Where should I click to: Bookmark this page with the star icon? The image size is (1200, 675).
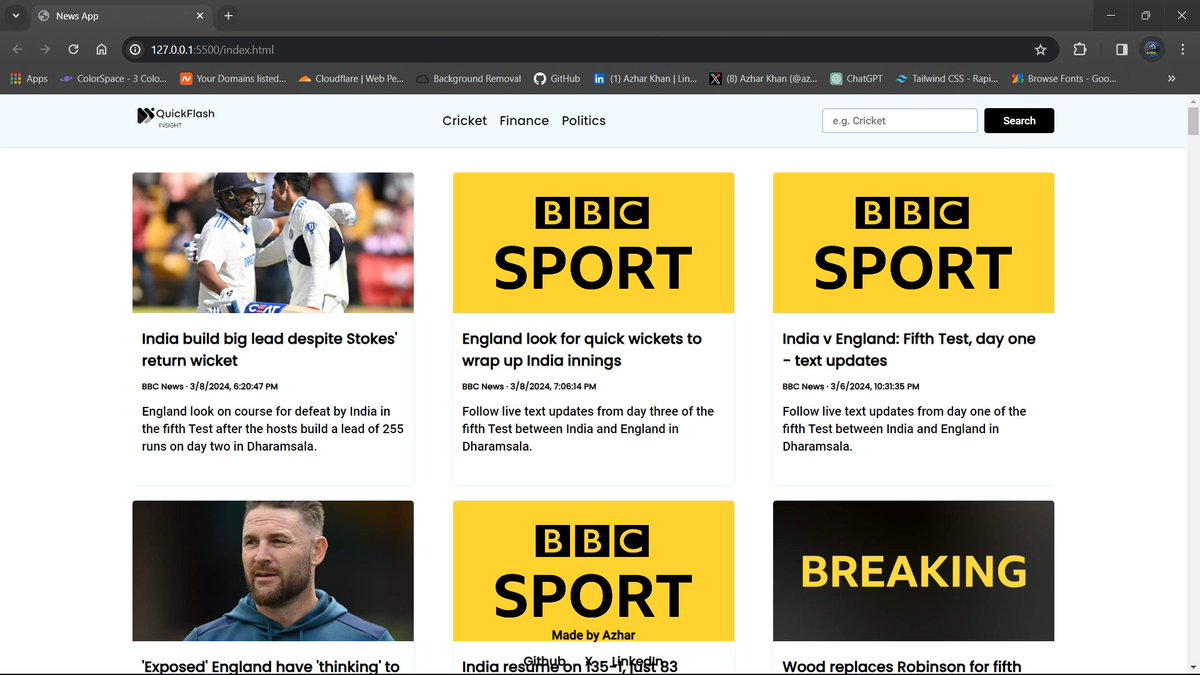(1040, 49)
